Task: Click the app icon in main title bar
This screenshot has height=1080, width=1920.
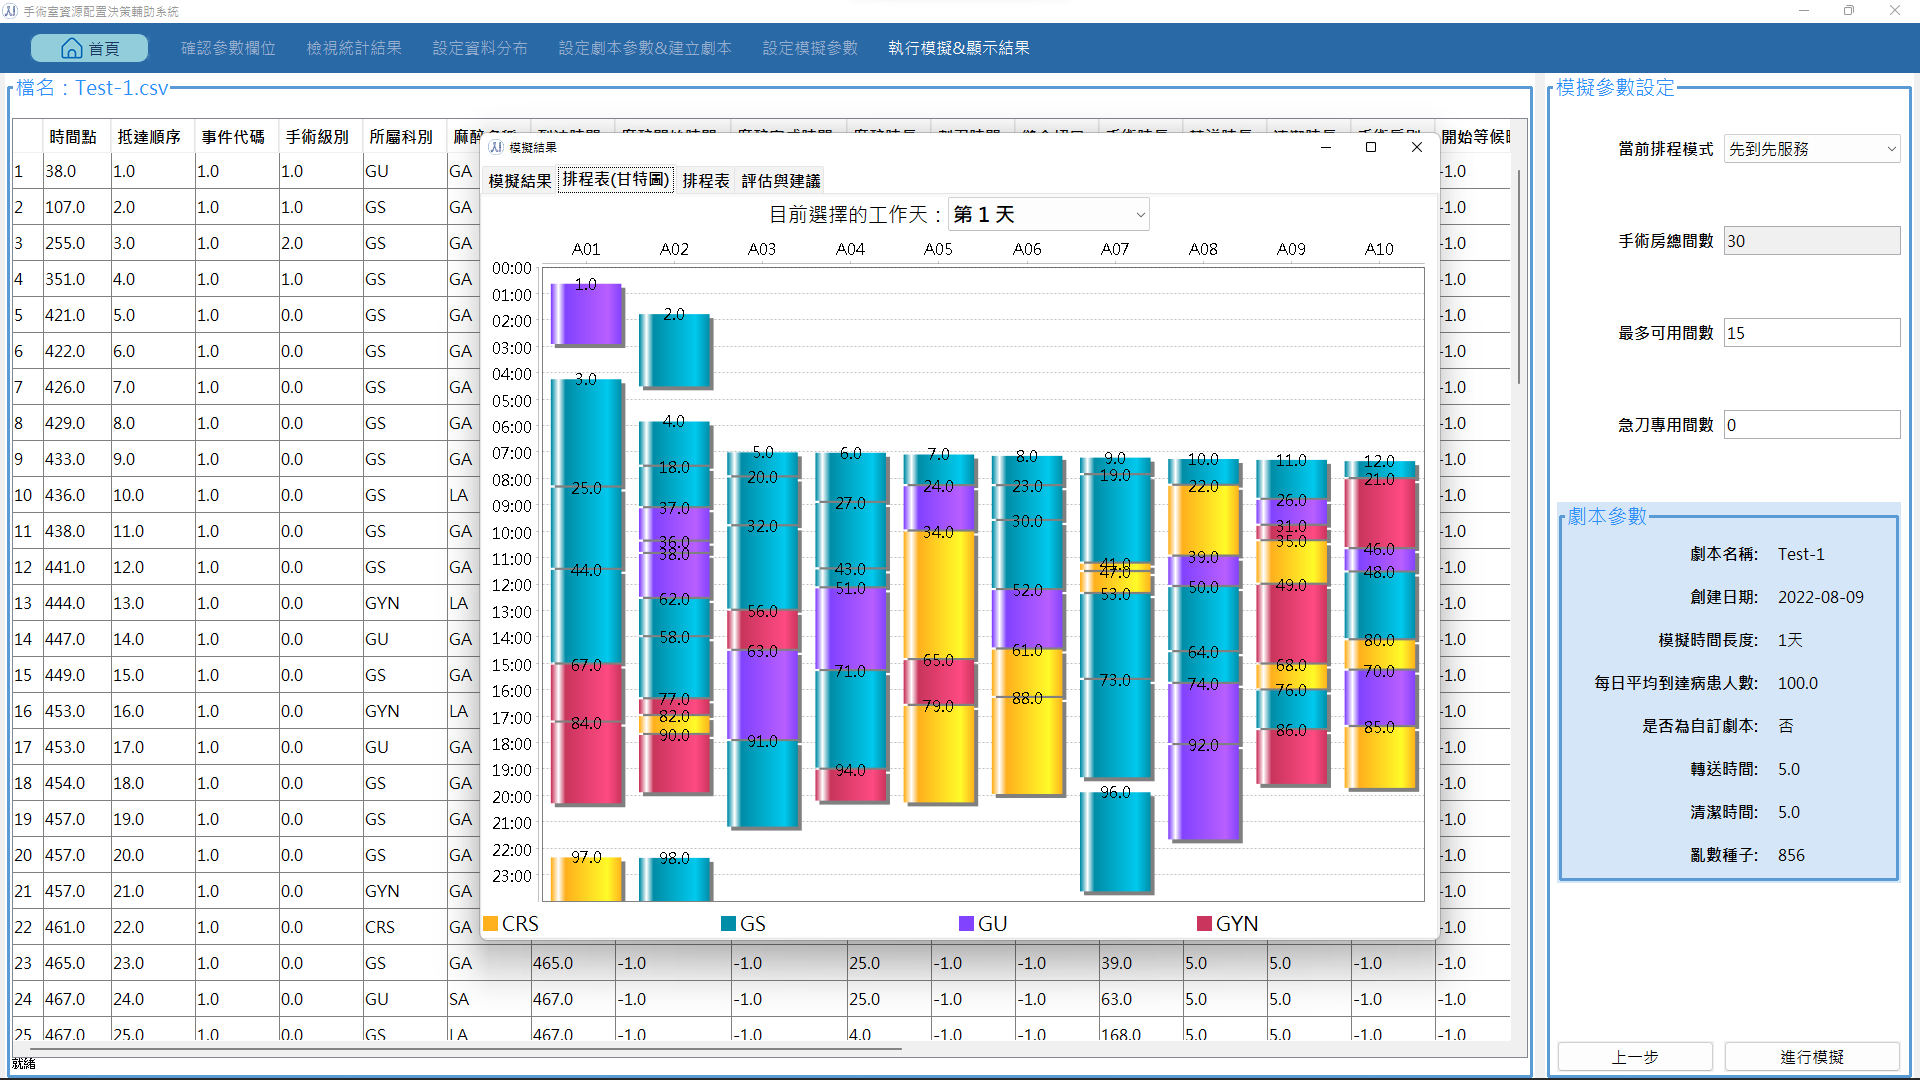Action: (11, 11)
